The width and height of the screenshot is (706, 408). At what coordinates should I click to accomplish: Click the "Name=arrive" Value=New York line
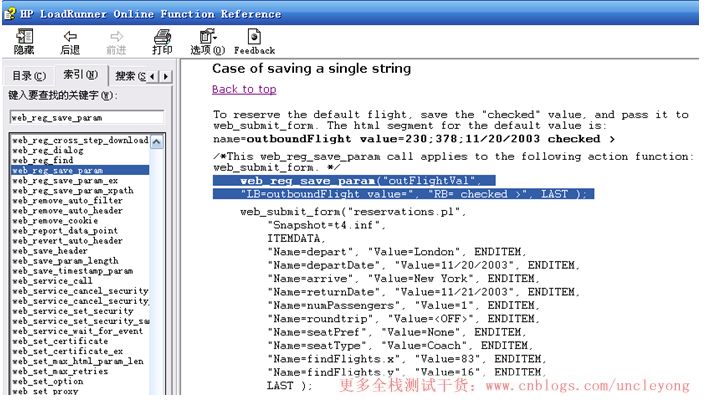[x=403, y=278]
